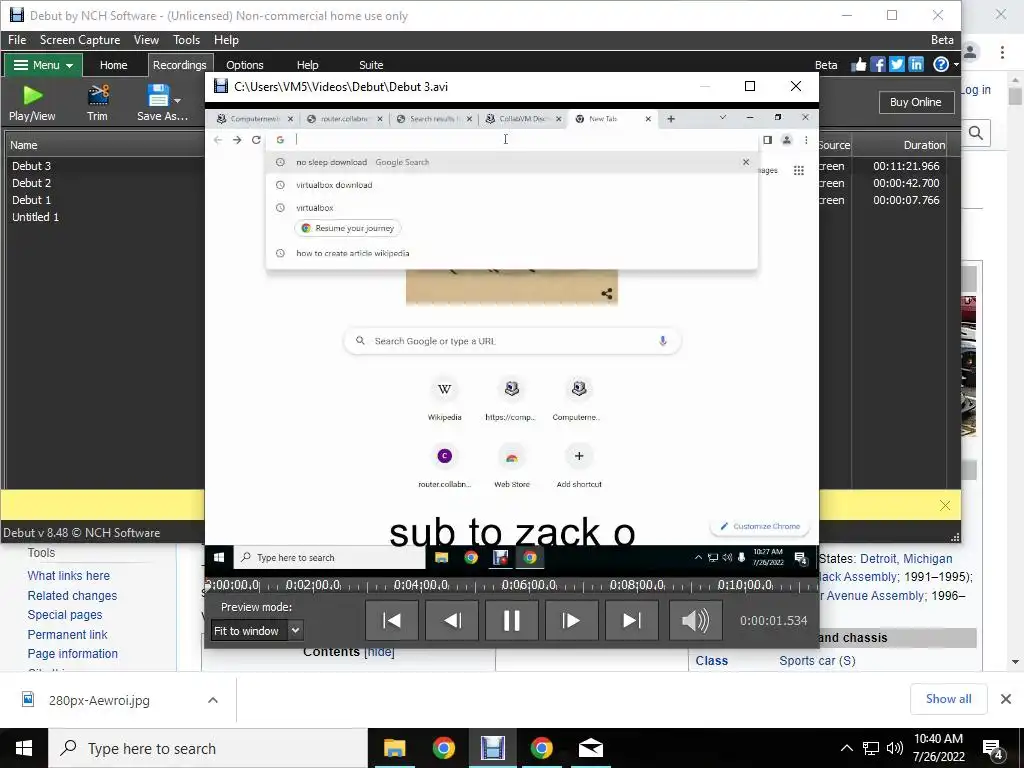Switch to the Options tab

coord(245,65)
